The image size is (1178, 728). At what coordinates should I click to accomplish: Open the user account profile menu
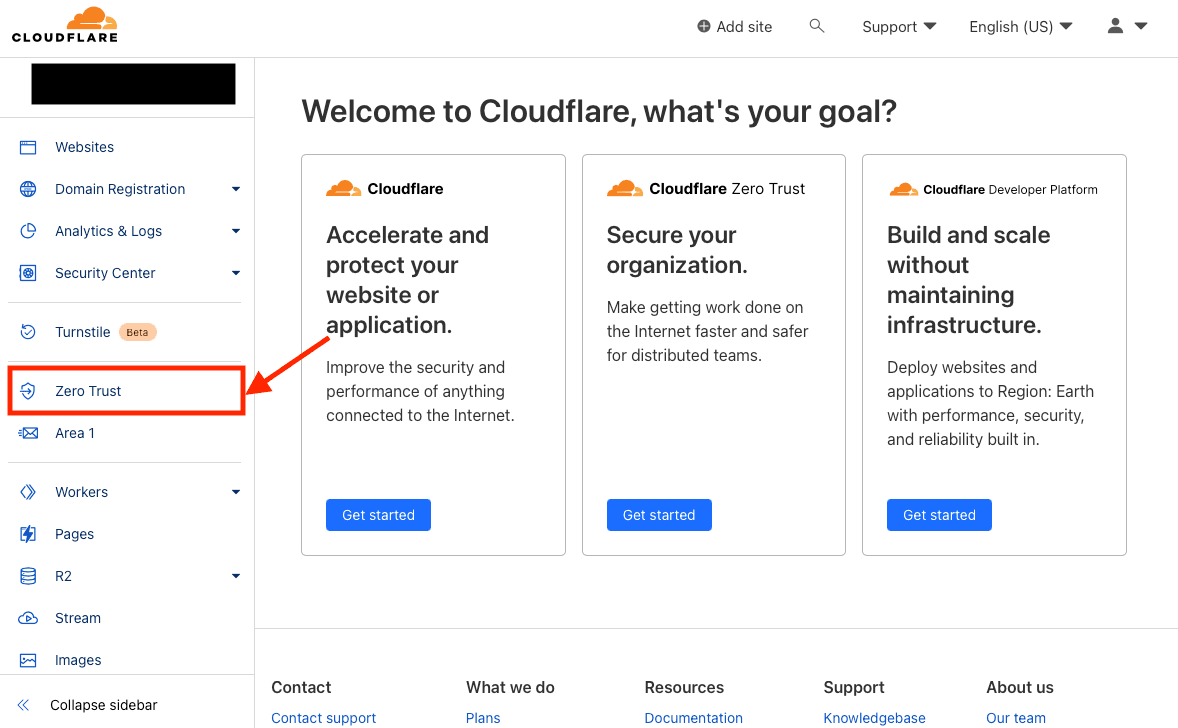click(1126, 27)
